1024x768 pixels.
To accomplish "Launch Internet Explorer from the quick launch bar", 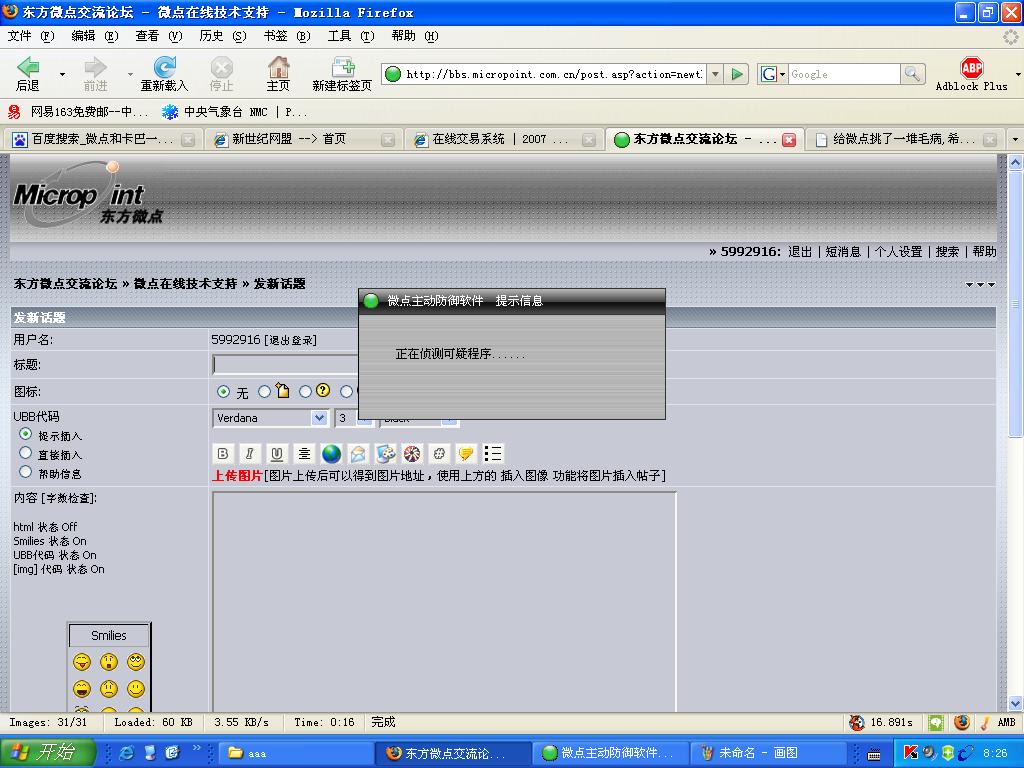I will [127, 752].
